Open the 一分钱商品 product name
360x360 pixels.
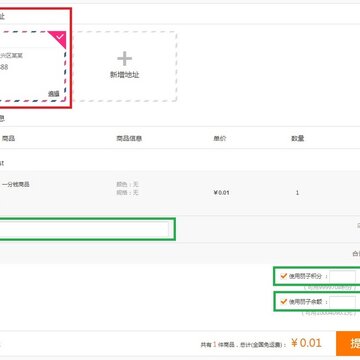pyautogui.click(x=16, y=184)
